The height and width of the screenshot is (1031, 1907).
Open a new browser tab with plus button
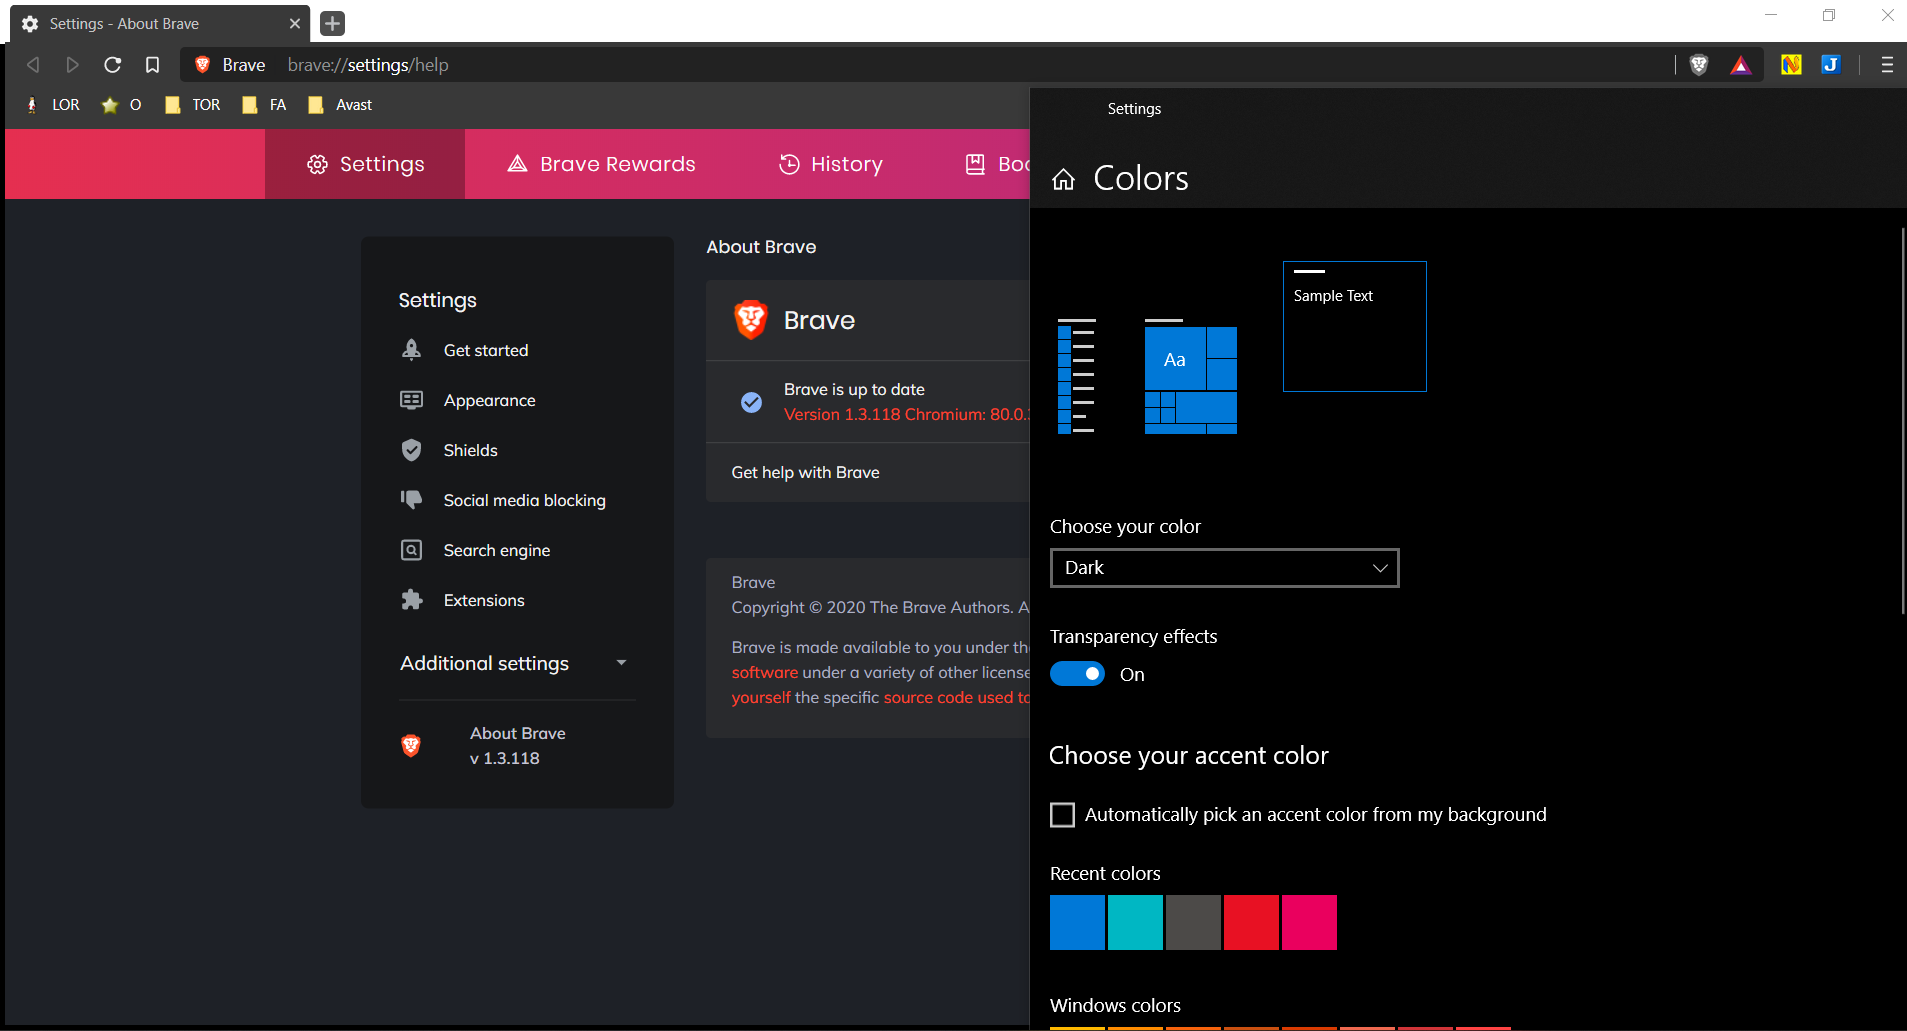(333, 23)
